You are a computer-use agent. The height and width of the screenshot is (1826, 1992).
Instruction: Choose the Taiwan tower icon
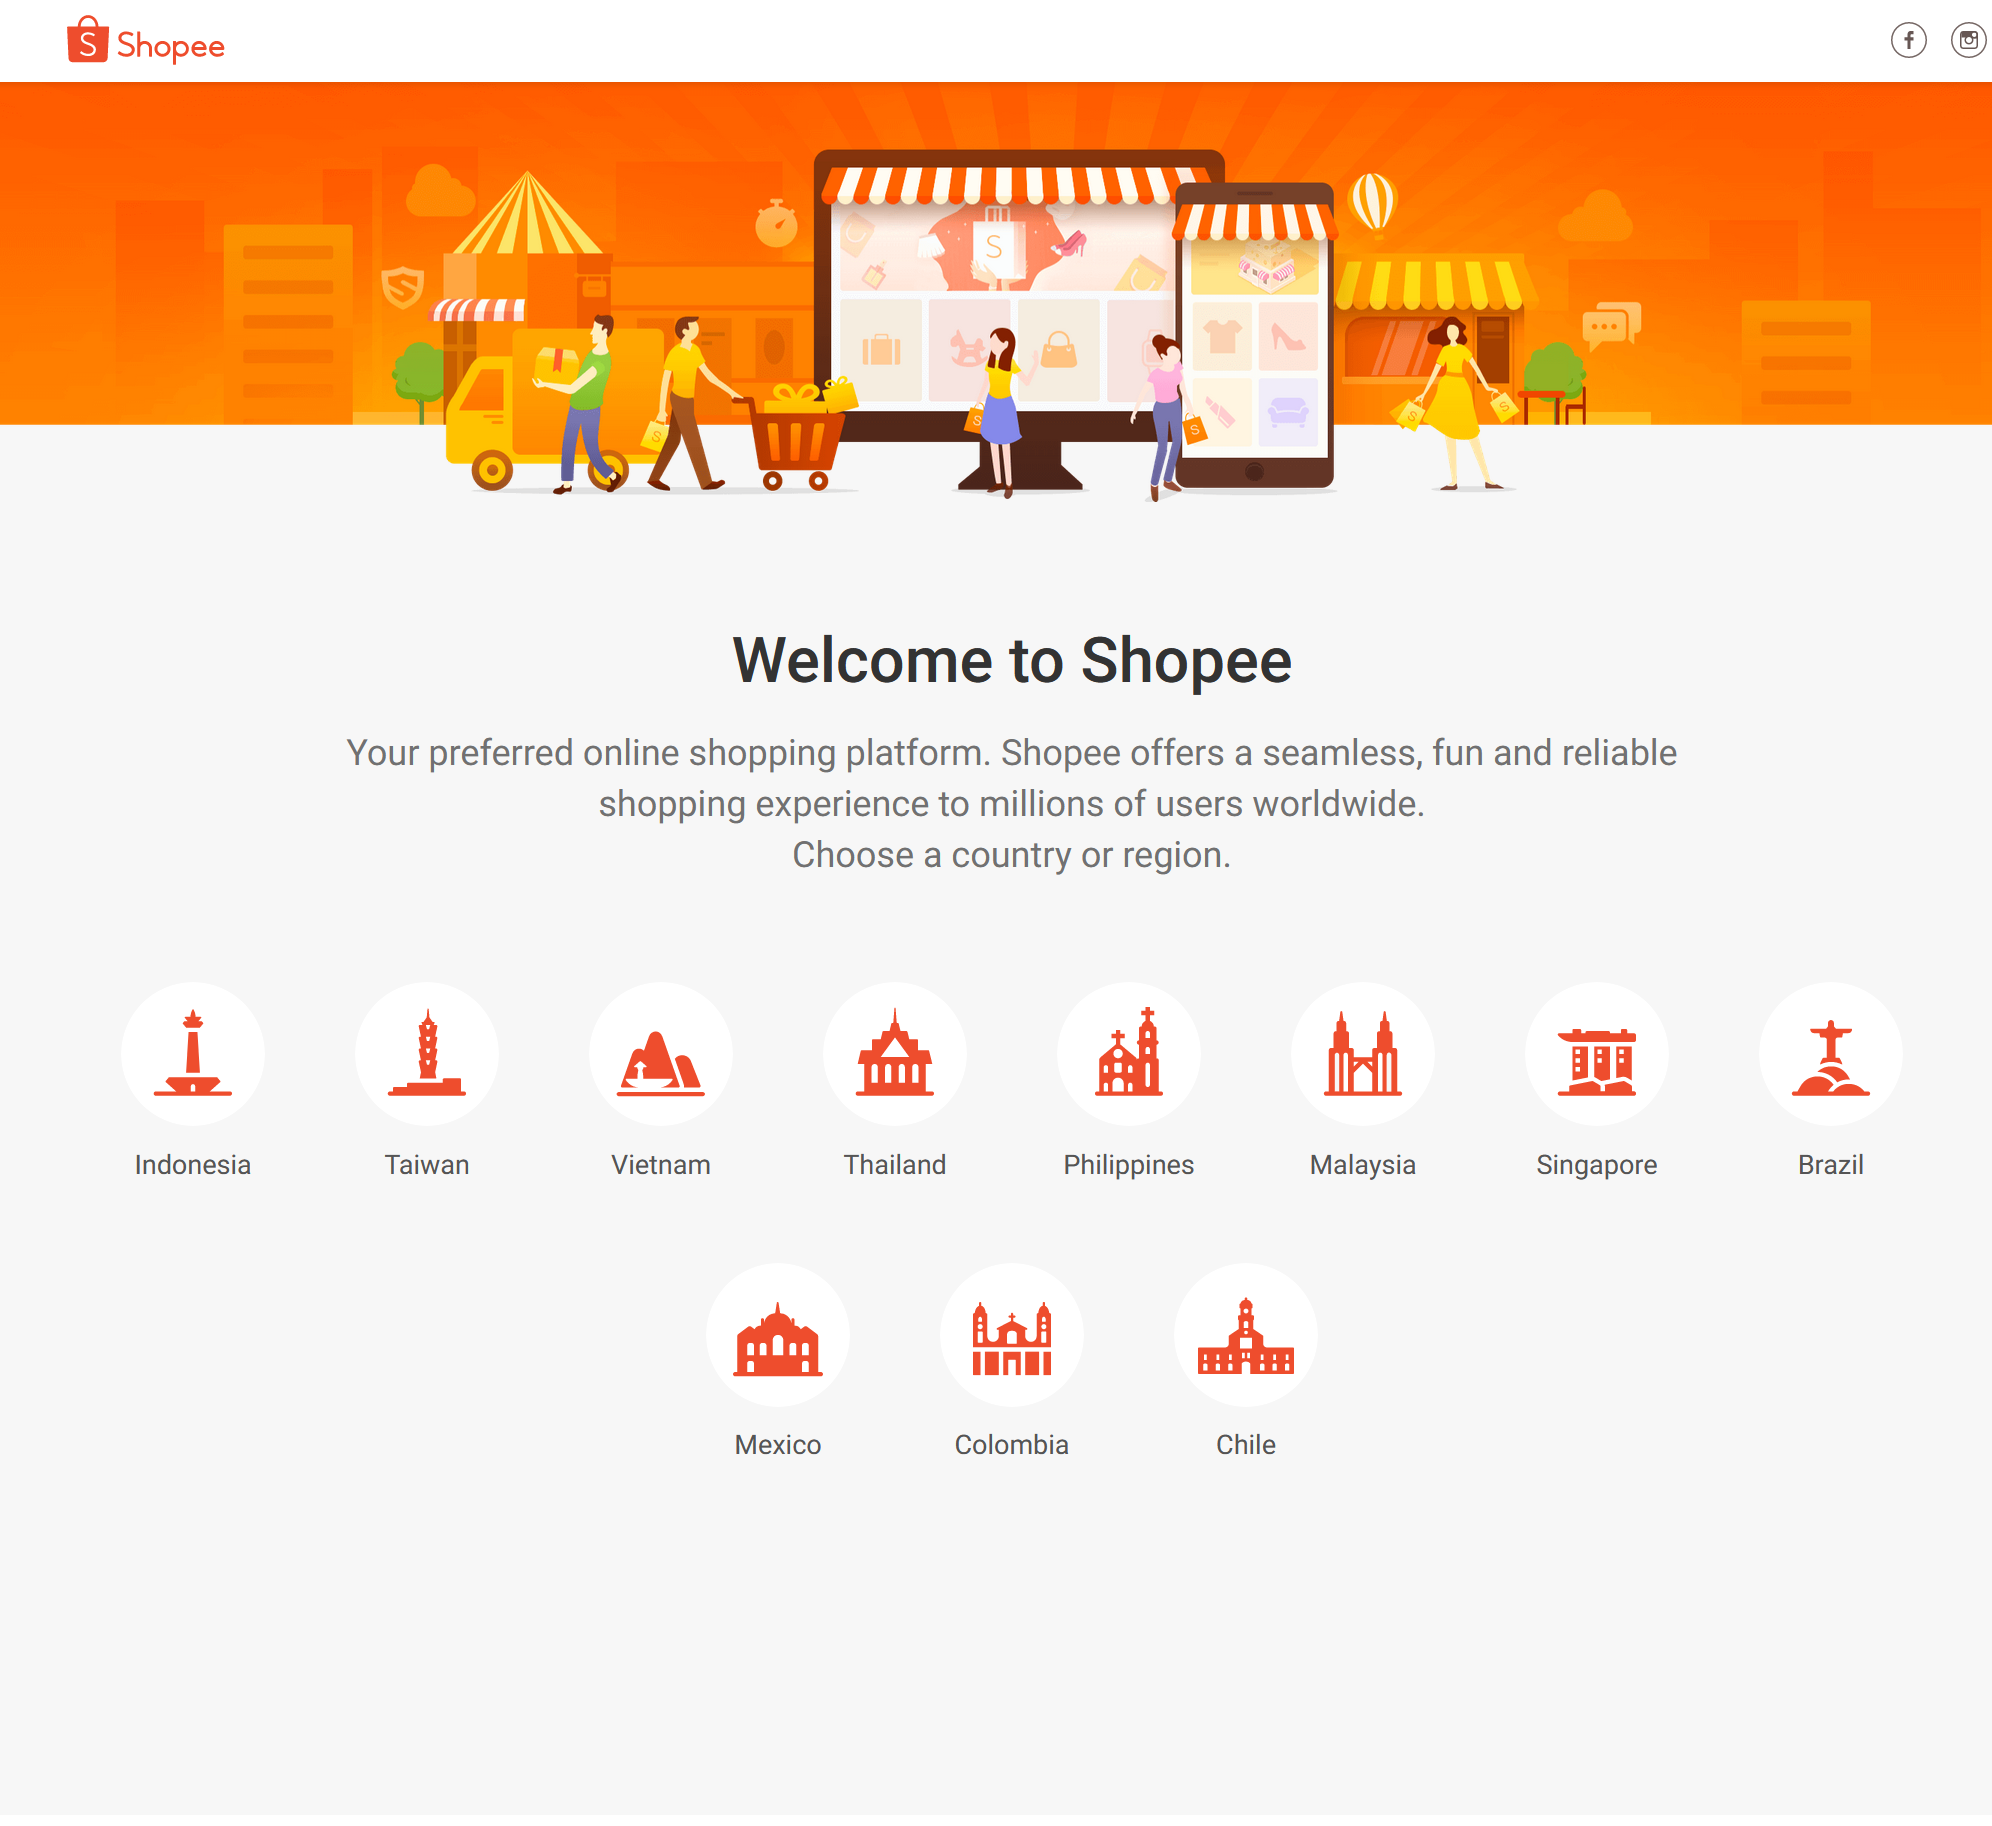point(427,1054)
